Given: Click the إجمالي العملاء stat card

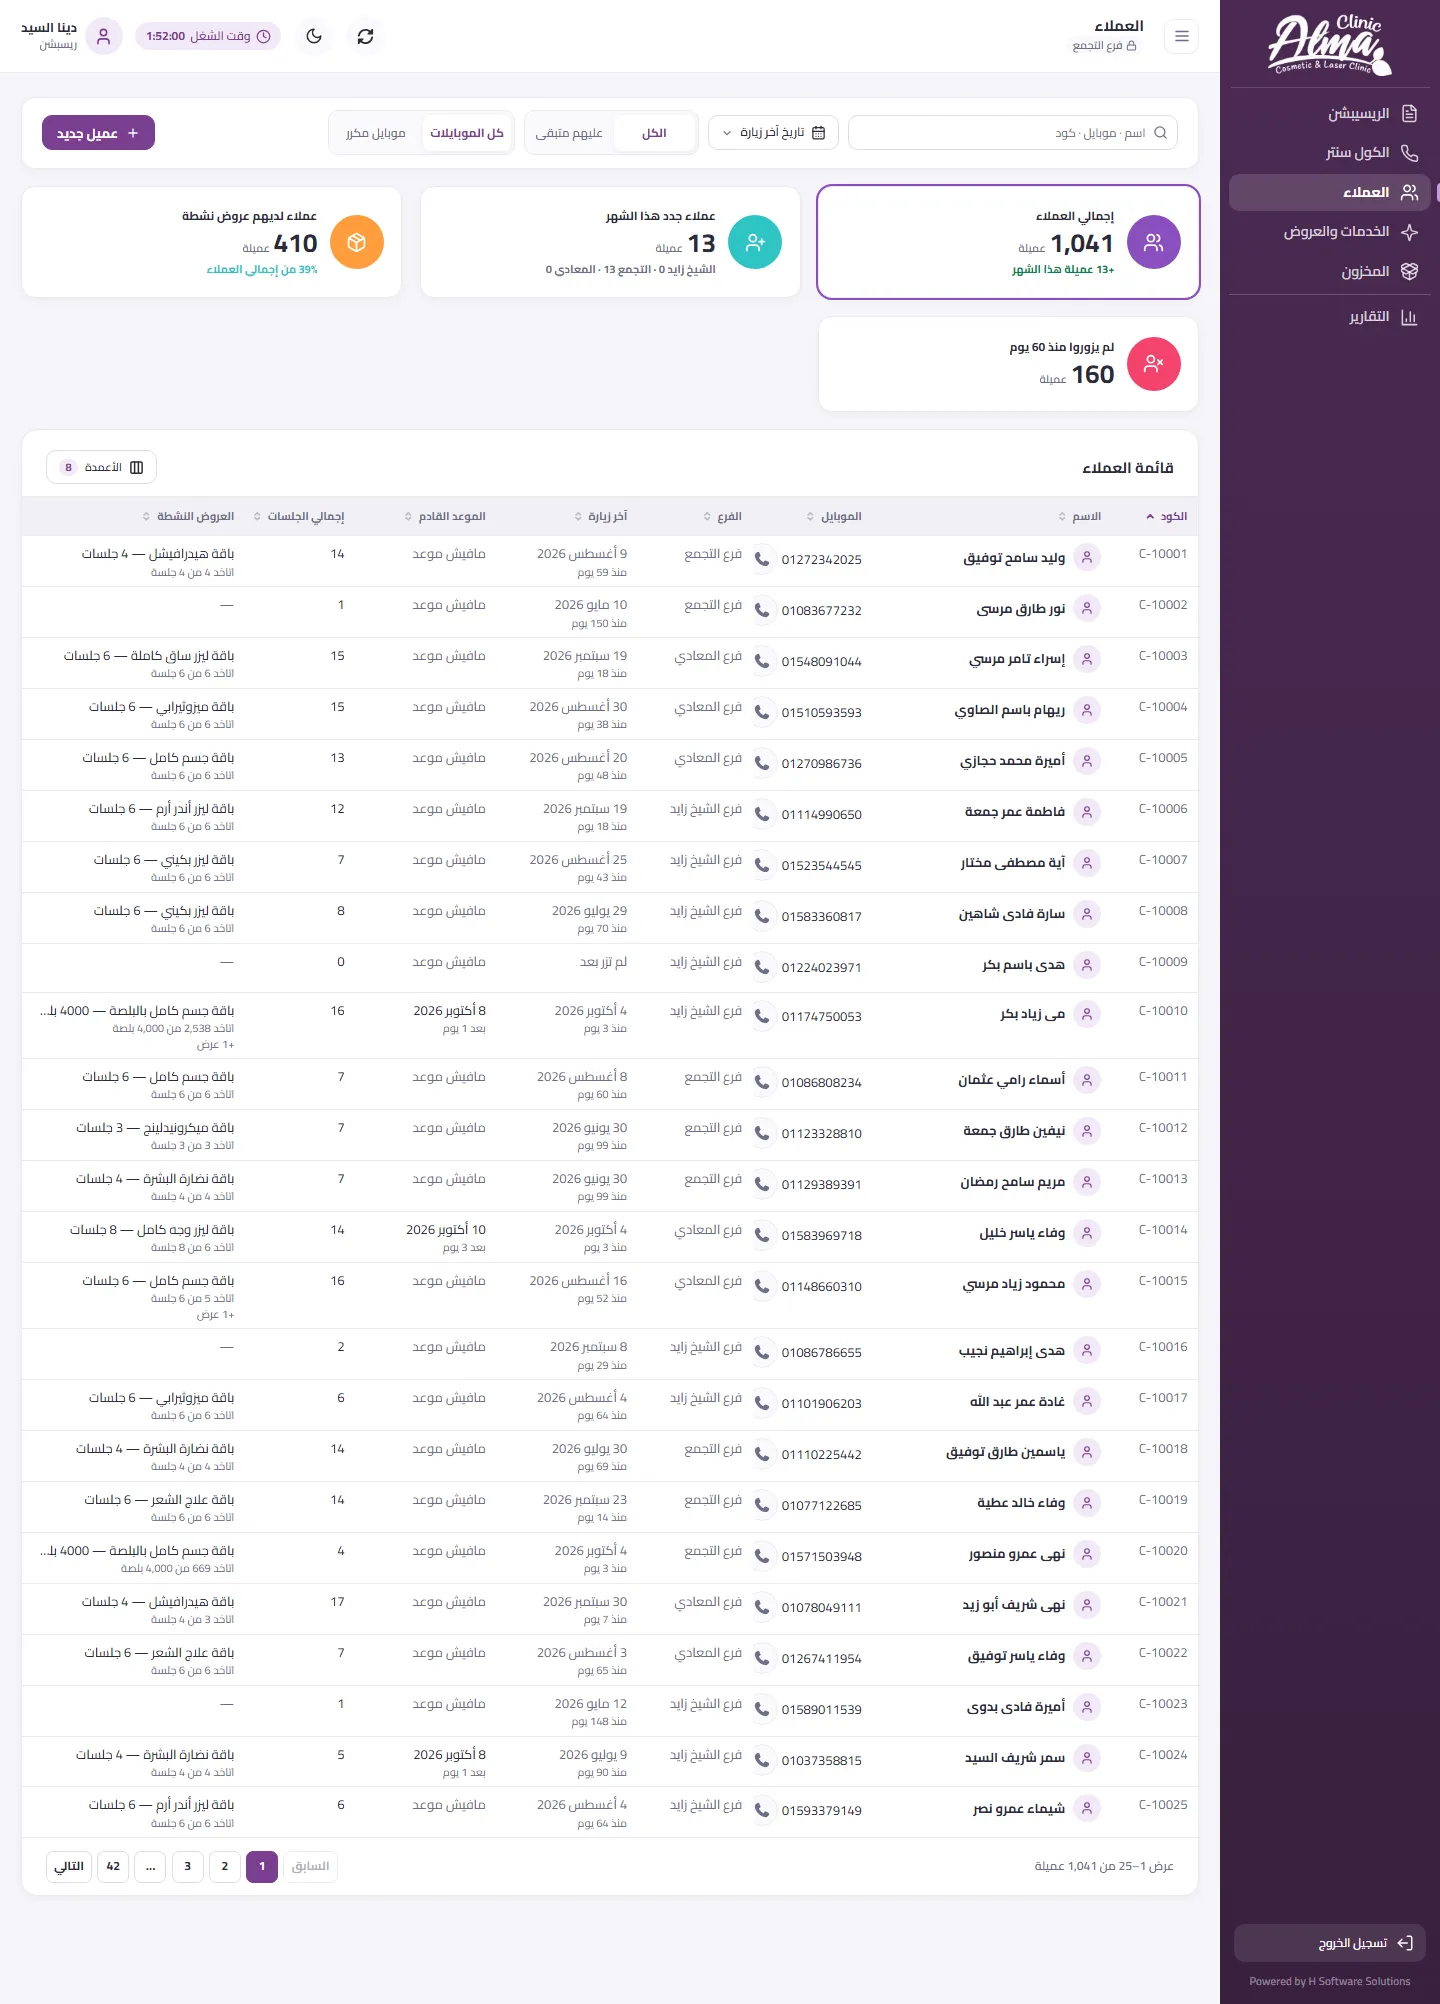Looking at the screenshot, I should pyautogui.click(x=1008, y=242).
